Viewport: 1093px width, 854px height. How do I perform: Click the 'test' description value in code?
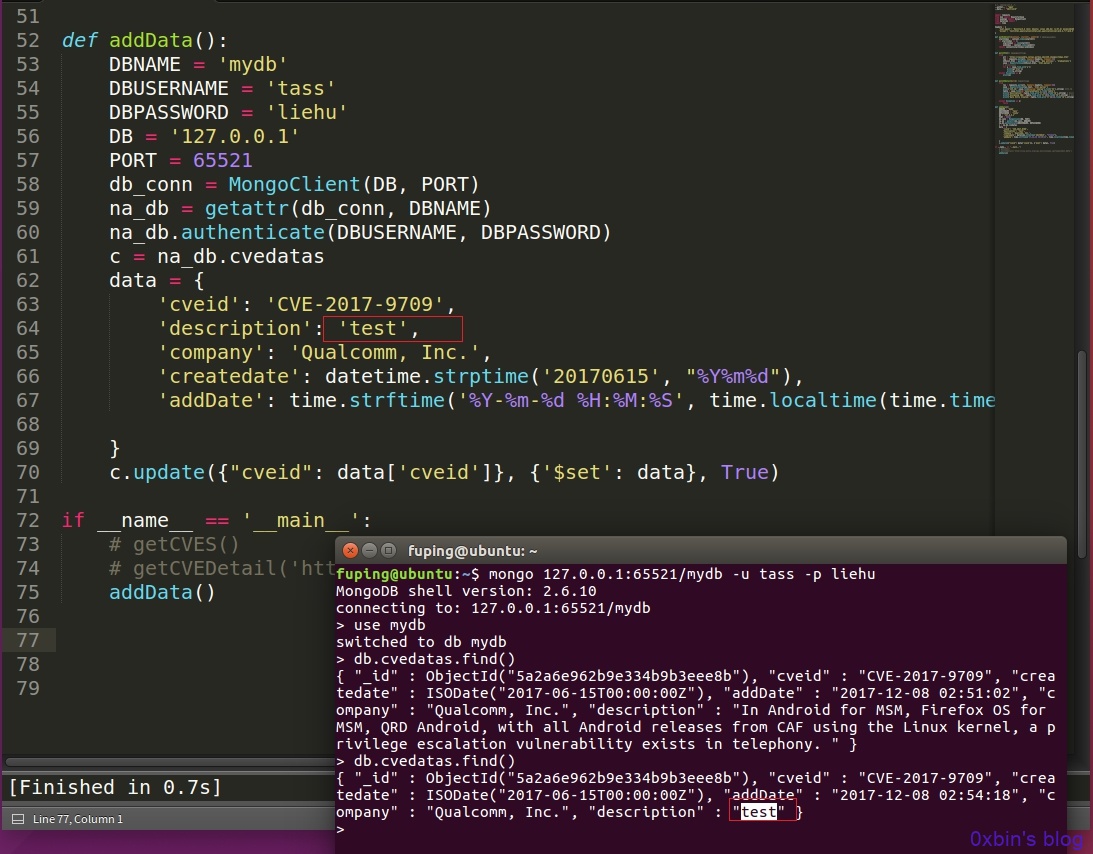373,328
